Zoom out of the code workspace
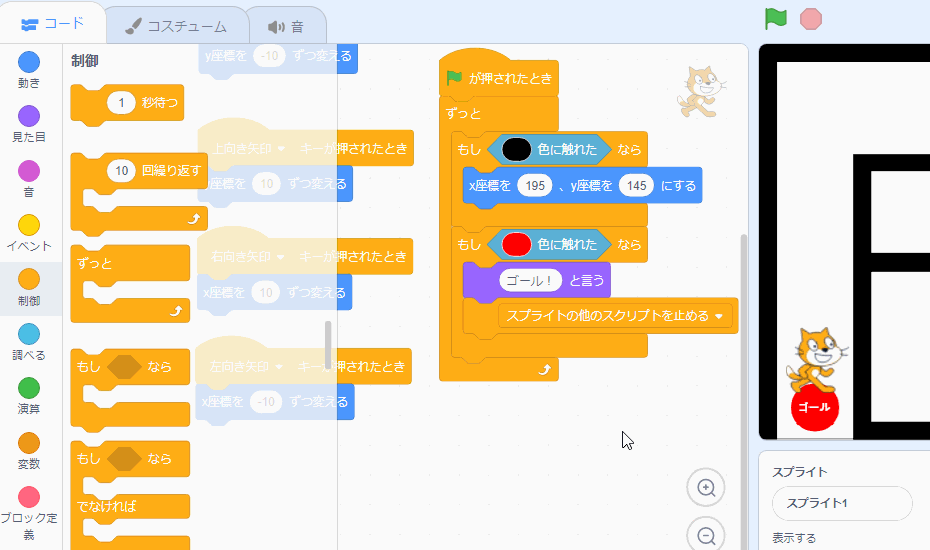This screenshot has width=930, height=550. click(706, 536)
